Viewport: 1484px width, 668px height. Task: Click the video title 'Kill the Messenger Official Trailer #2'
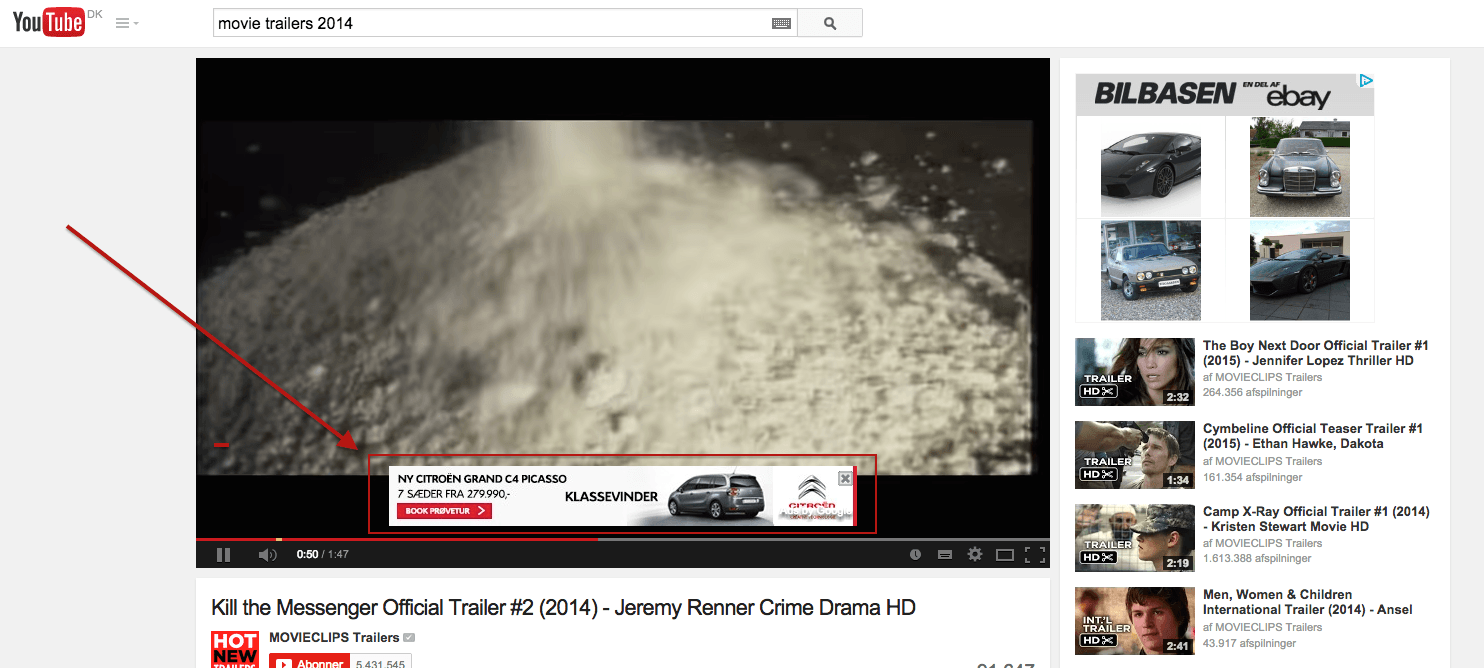(x=563, y=608)
